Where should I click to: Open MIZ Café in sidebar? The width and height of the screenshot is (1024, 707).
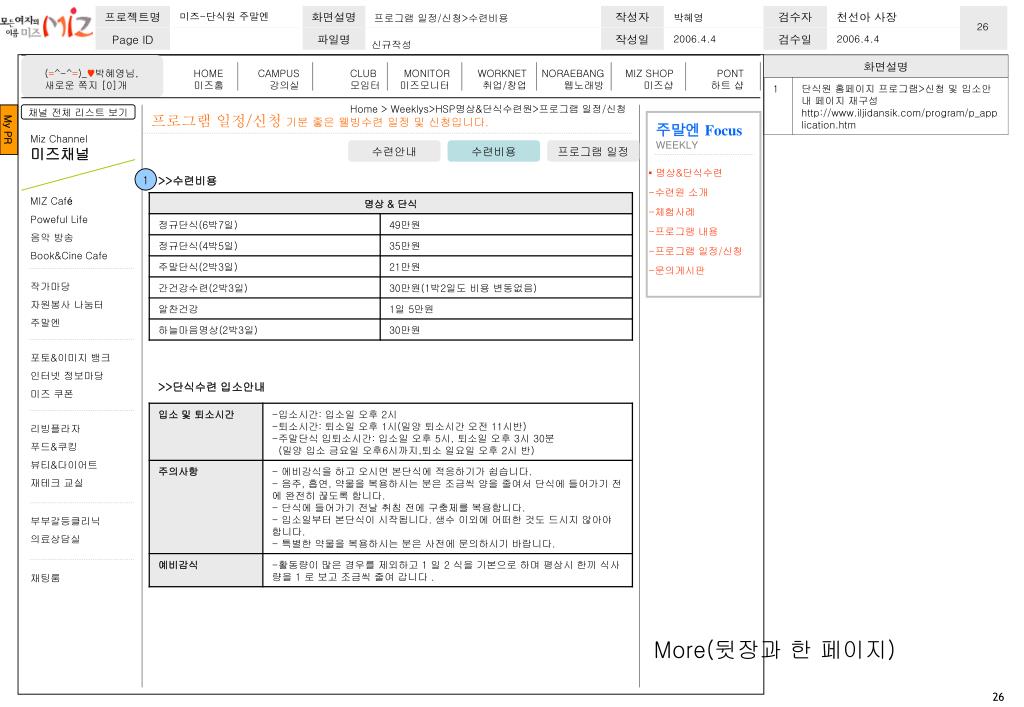pyautogui.click(x=51, y=201)
